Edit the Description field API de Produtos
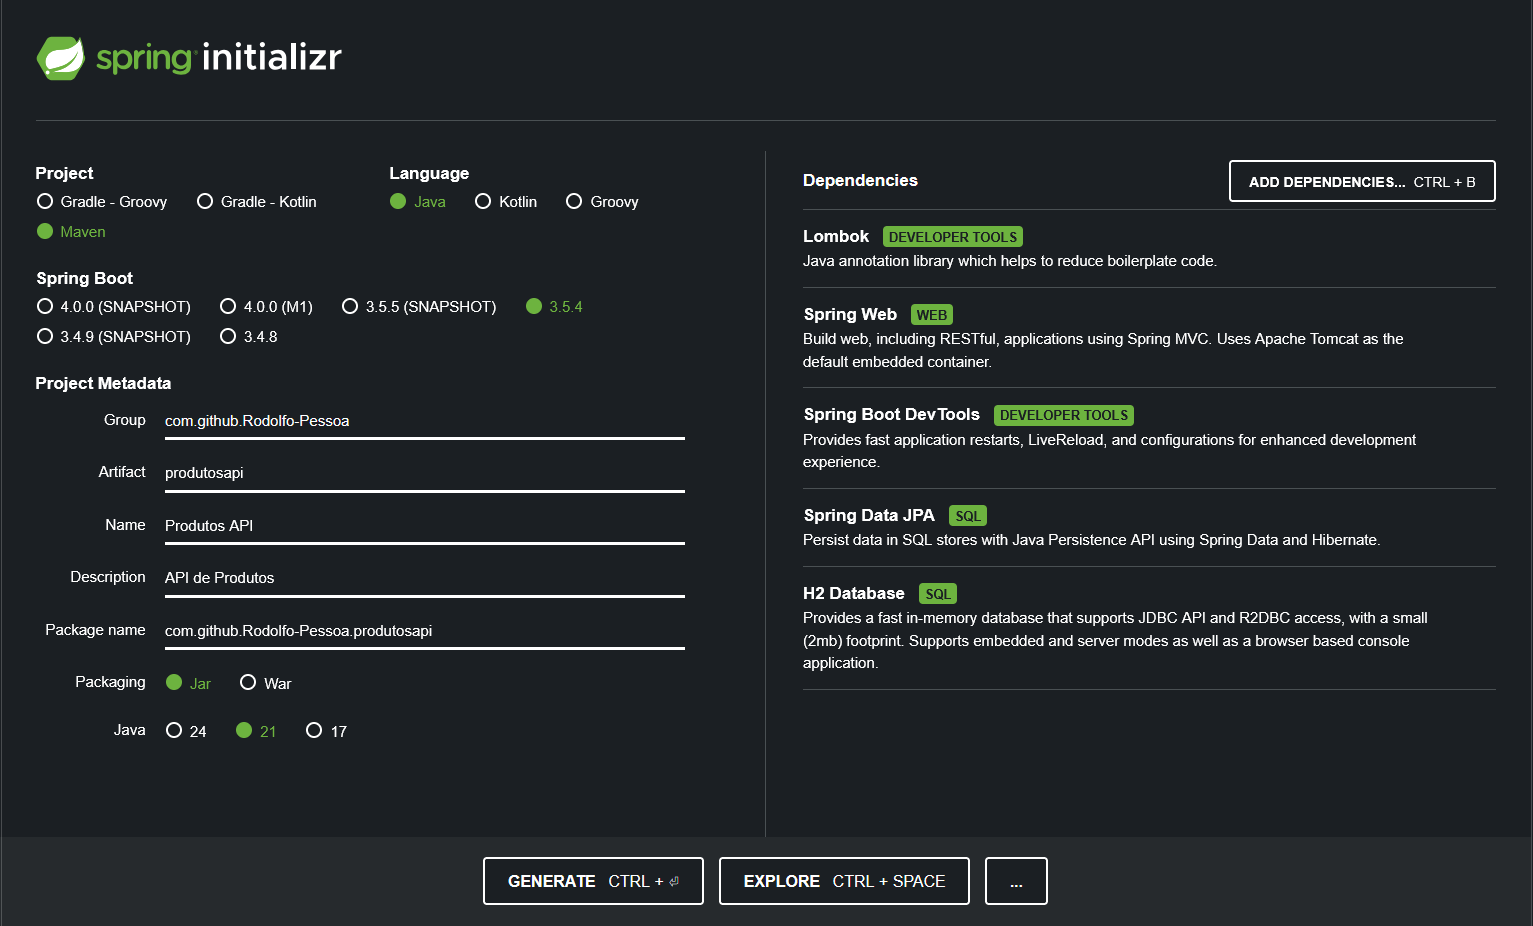1533x926 pixels. pyautogui.click(x=425, y=578)
